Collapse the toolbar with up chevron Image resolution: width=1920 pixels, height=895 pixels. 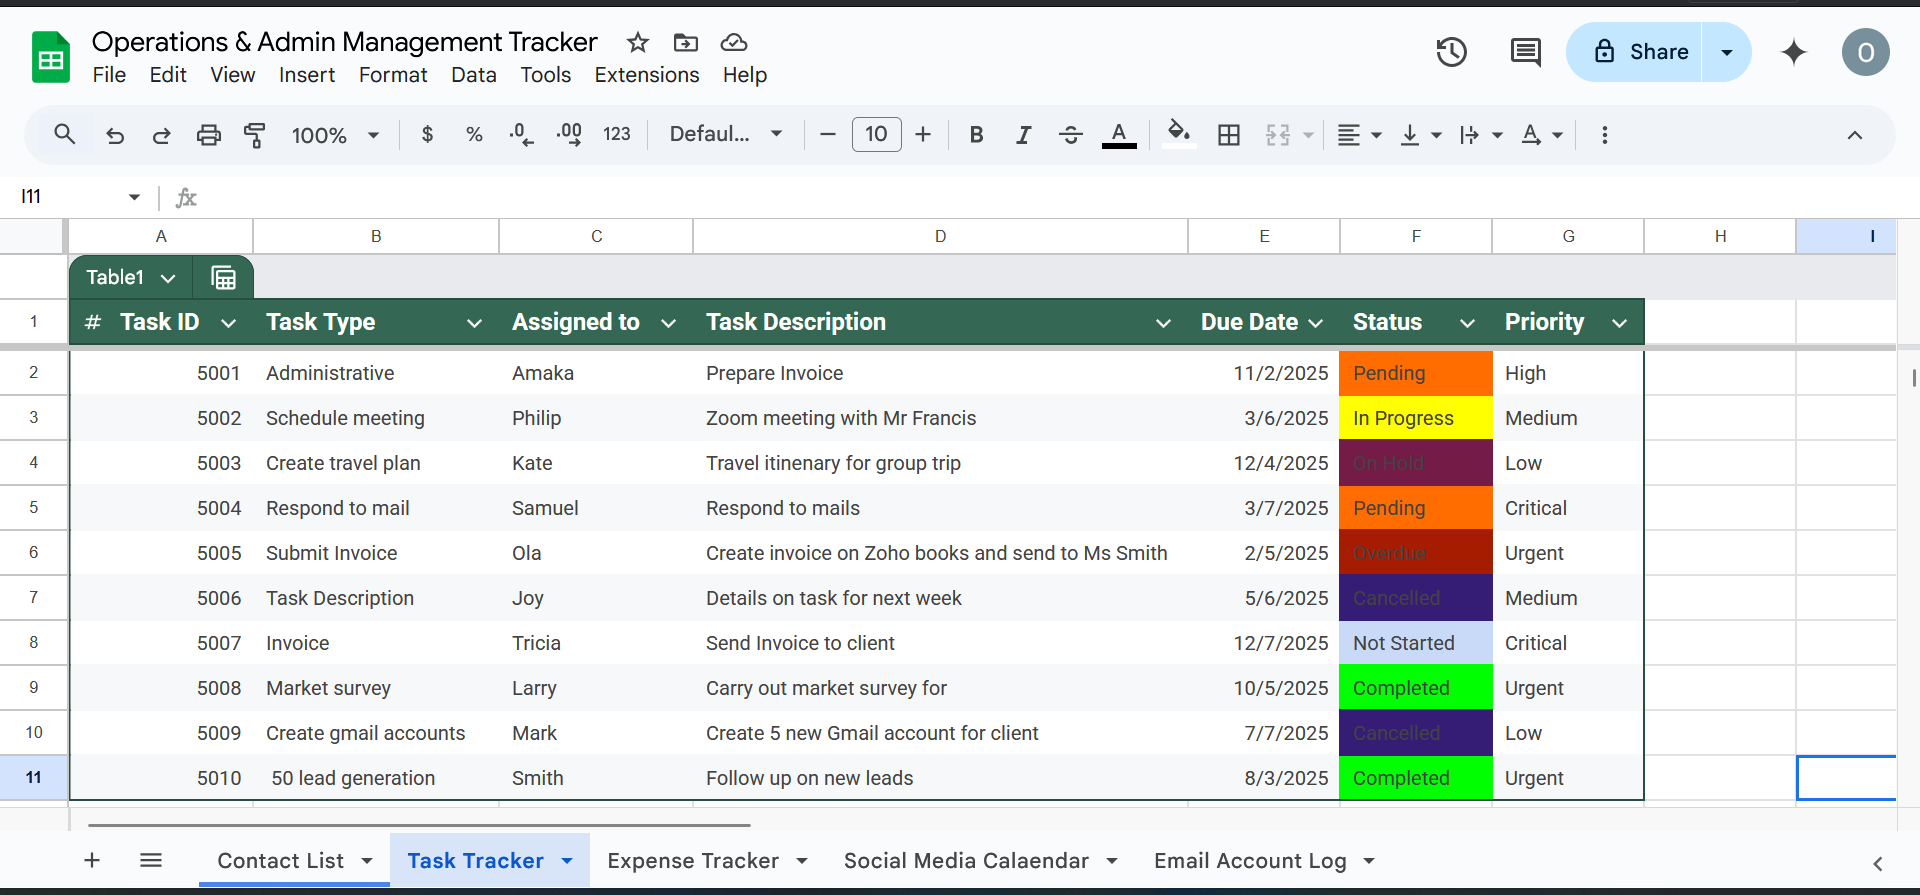point(1855,135)
